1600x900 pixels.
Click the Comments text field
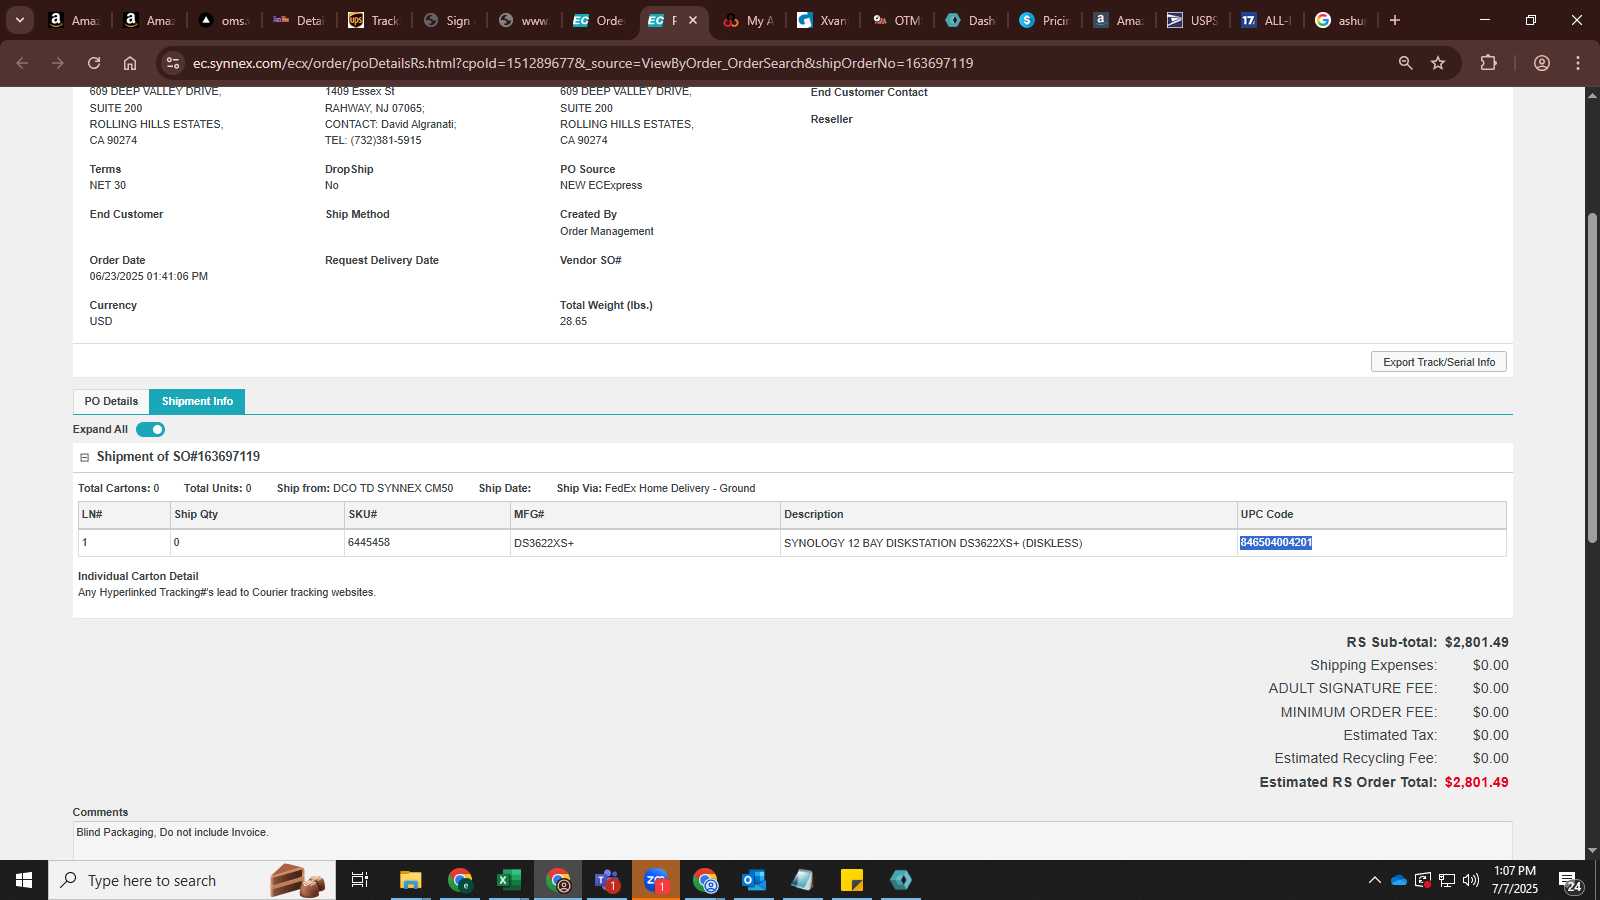792,840
